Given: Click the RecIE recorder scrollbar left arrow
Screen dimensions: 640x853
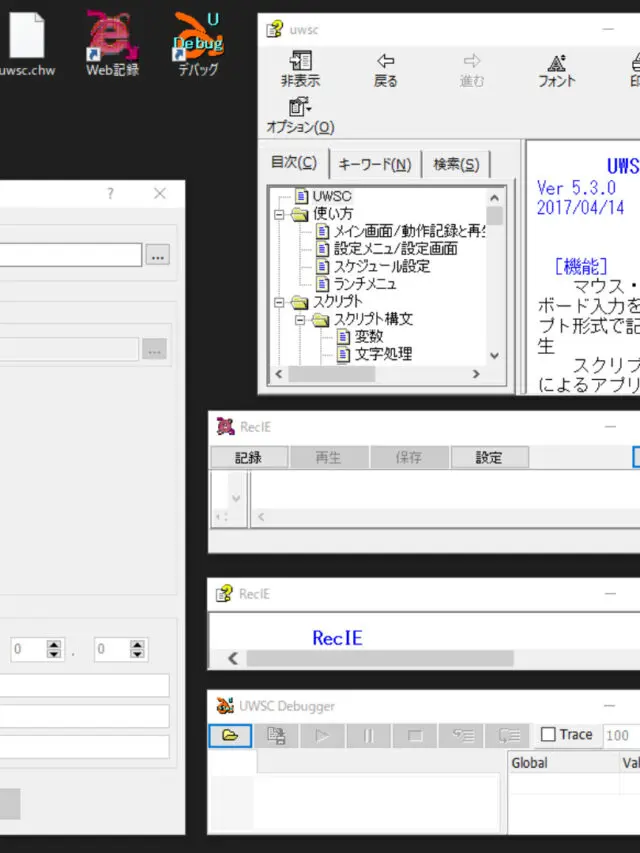Looking at the screenshot, I should [261, 517].
